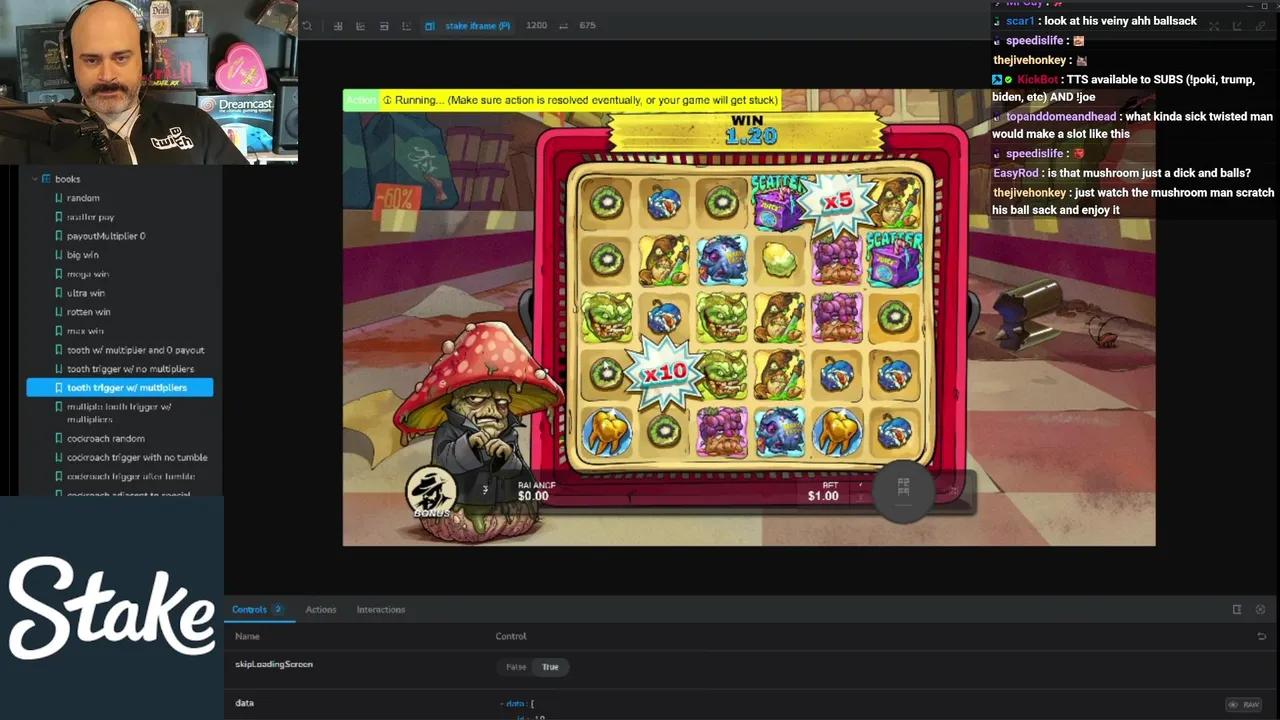The image size is (1280, 720).
Task: Click the books component icon in sidebar
Action: [46, 179]
